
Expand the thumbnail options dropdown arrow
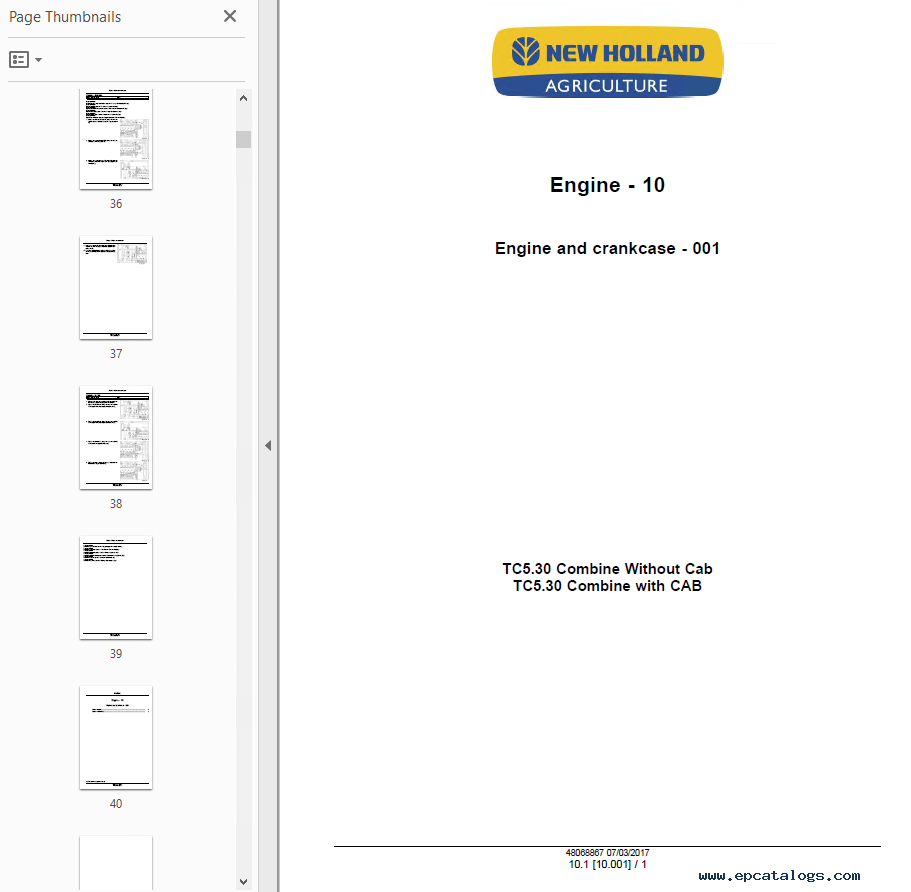click(x=38, y=59)
